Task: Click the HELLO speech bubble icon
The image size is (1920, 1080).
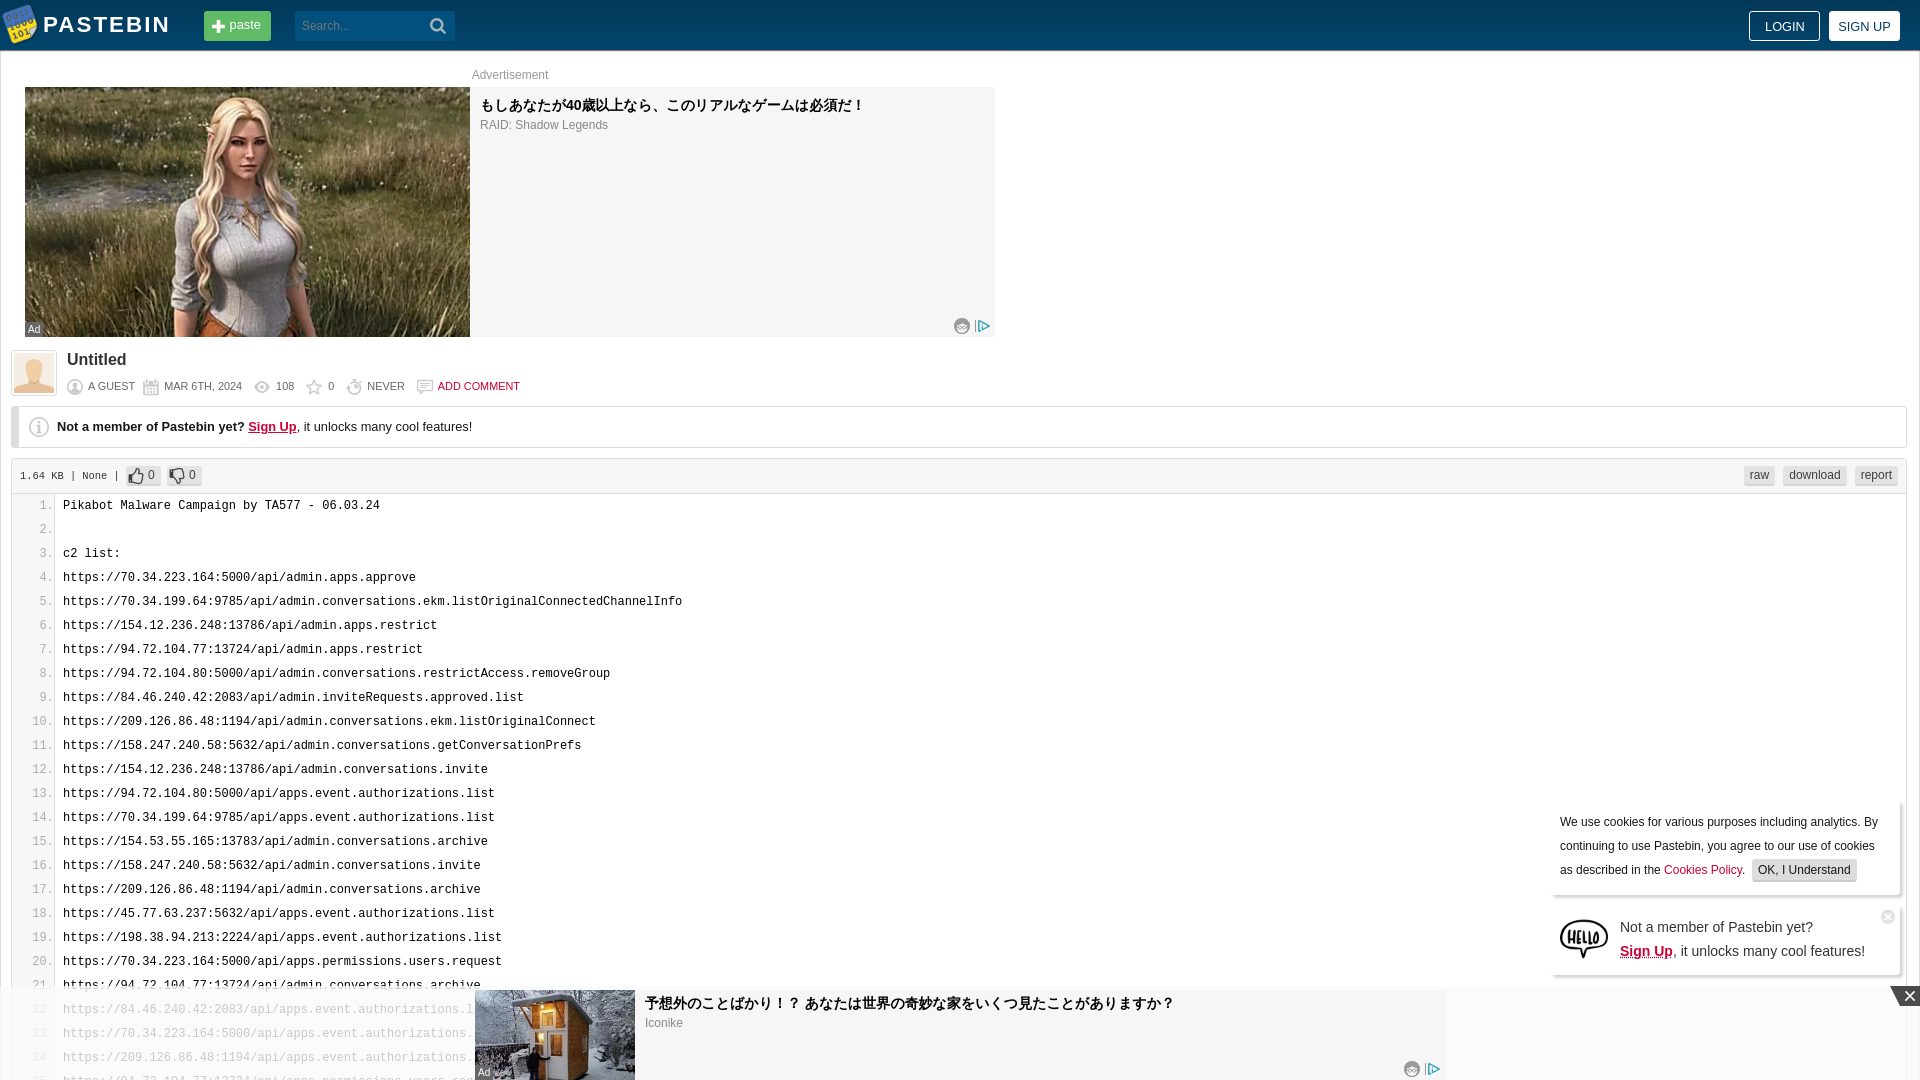Action: pos(1584,939)
